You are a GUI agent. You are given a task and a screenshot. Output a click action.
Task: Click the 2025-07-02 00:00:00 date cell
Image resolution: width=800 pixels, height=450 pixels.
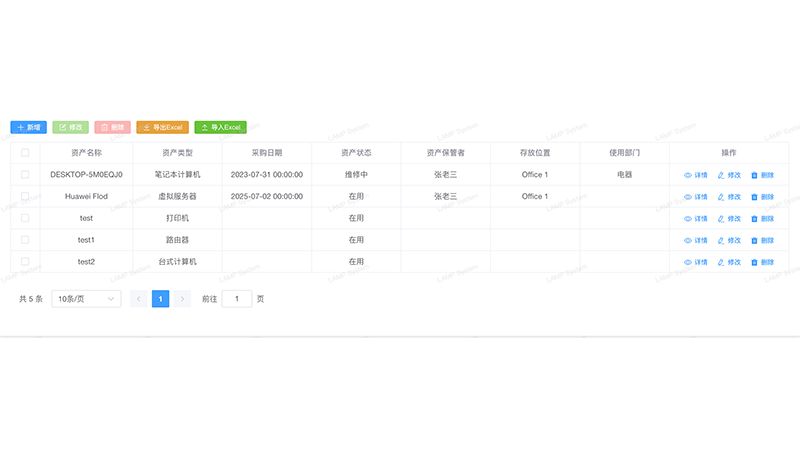[x=267, y=196]
